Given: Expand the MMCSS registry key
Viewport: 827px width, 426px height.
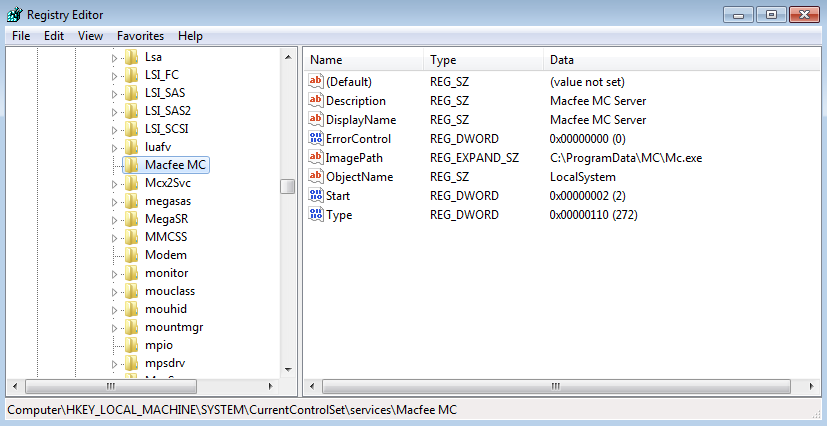Looking at the screenshot, I should (114, 237).
